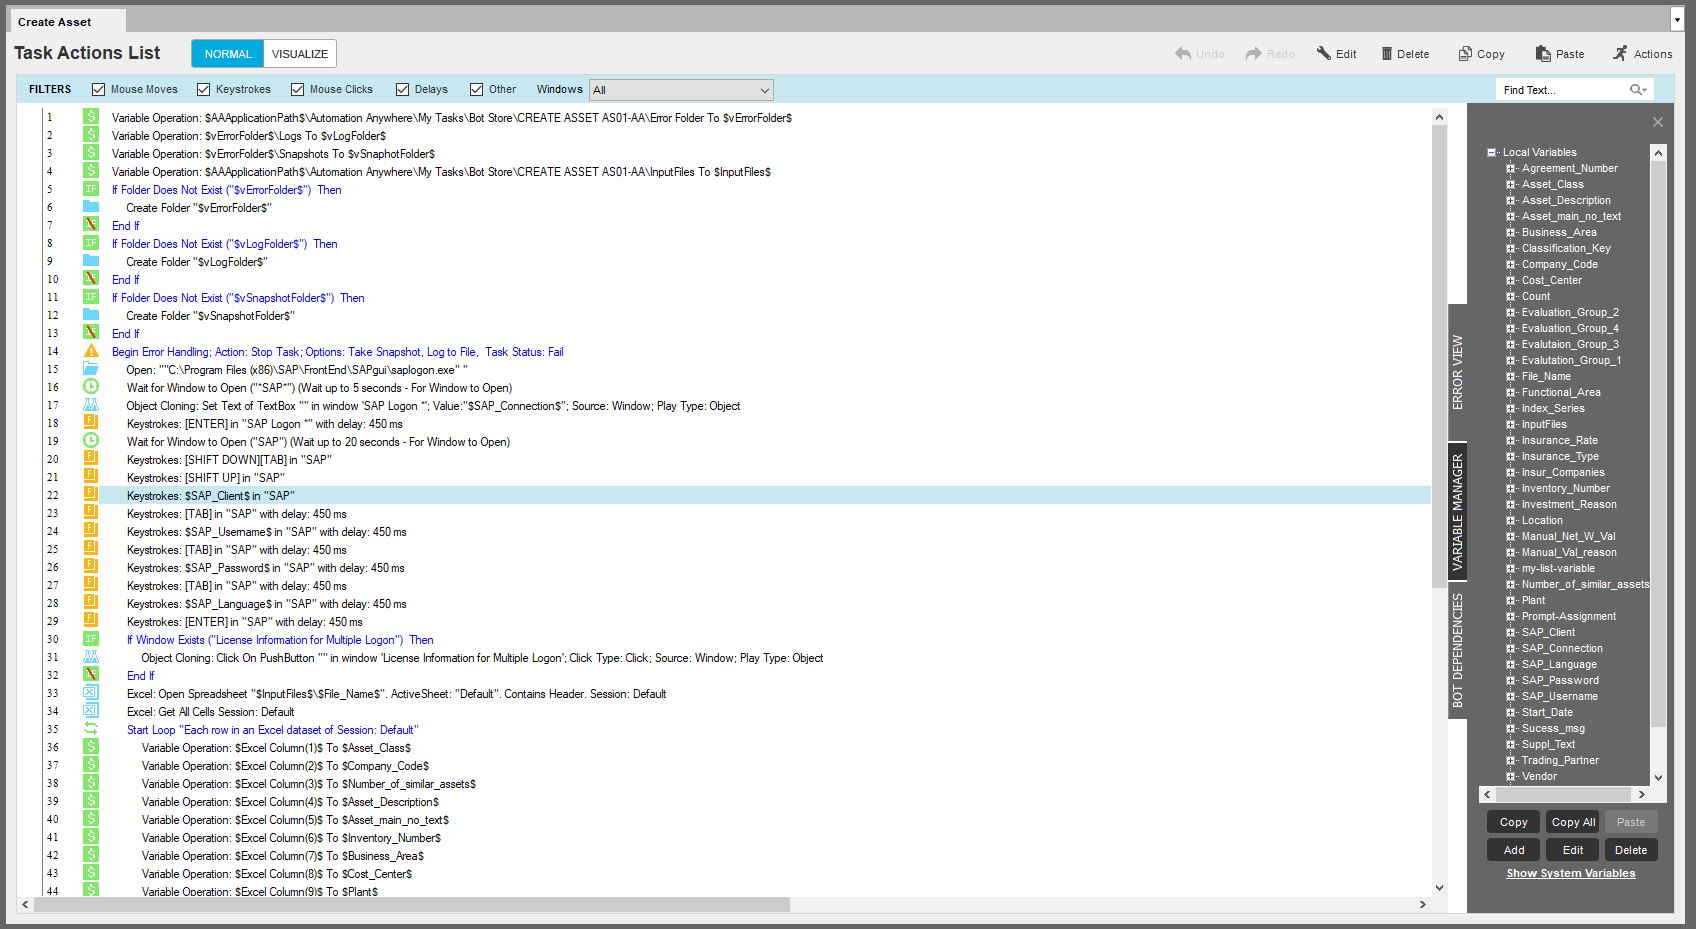Switch to the VISUALIZE view tab
The image size is (1696, 929).
pos(300,54)
